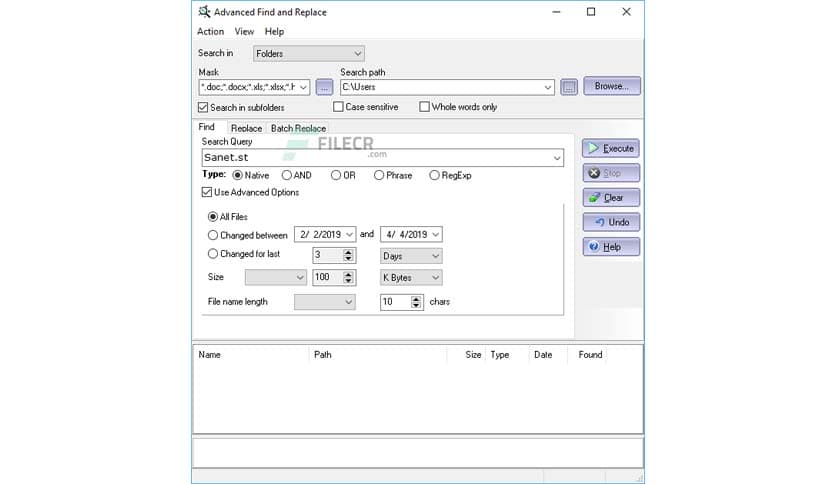Click Browse to choose a folder
The width and height of the screenshot is (836, 484).
click(x=612, y=86)
